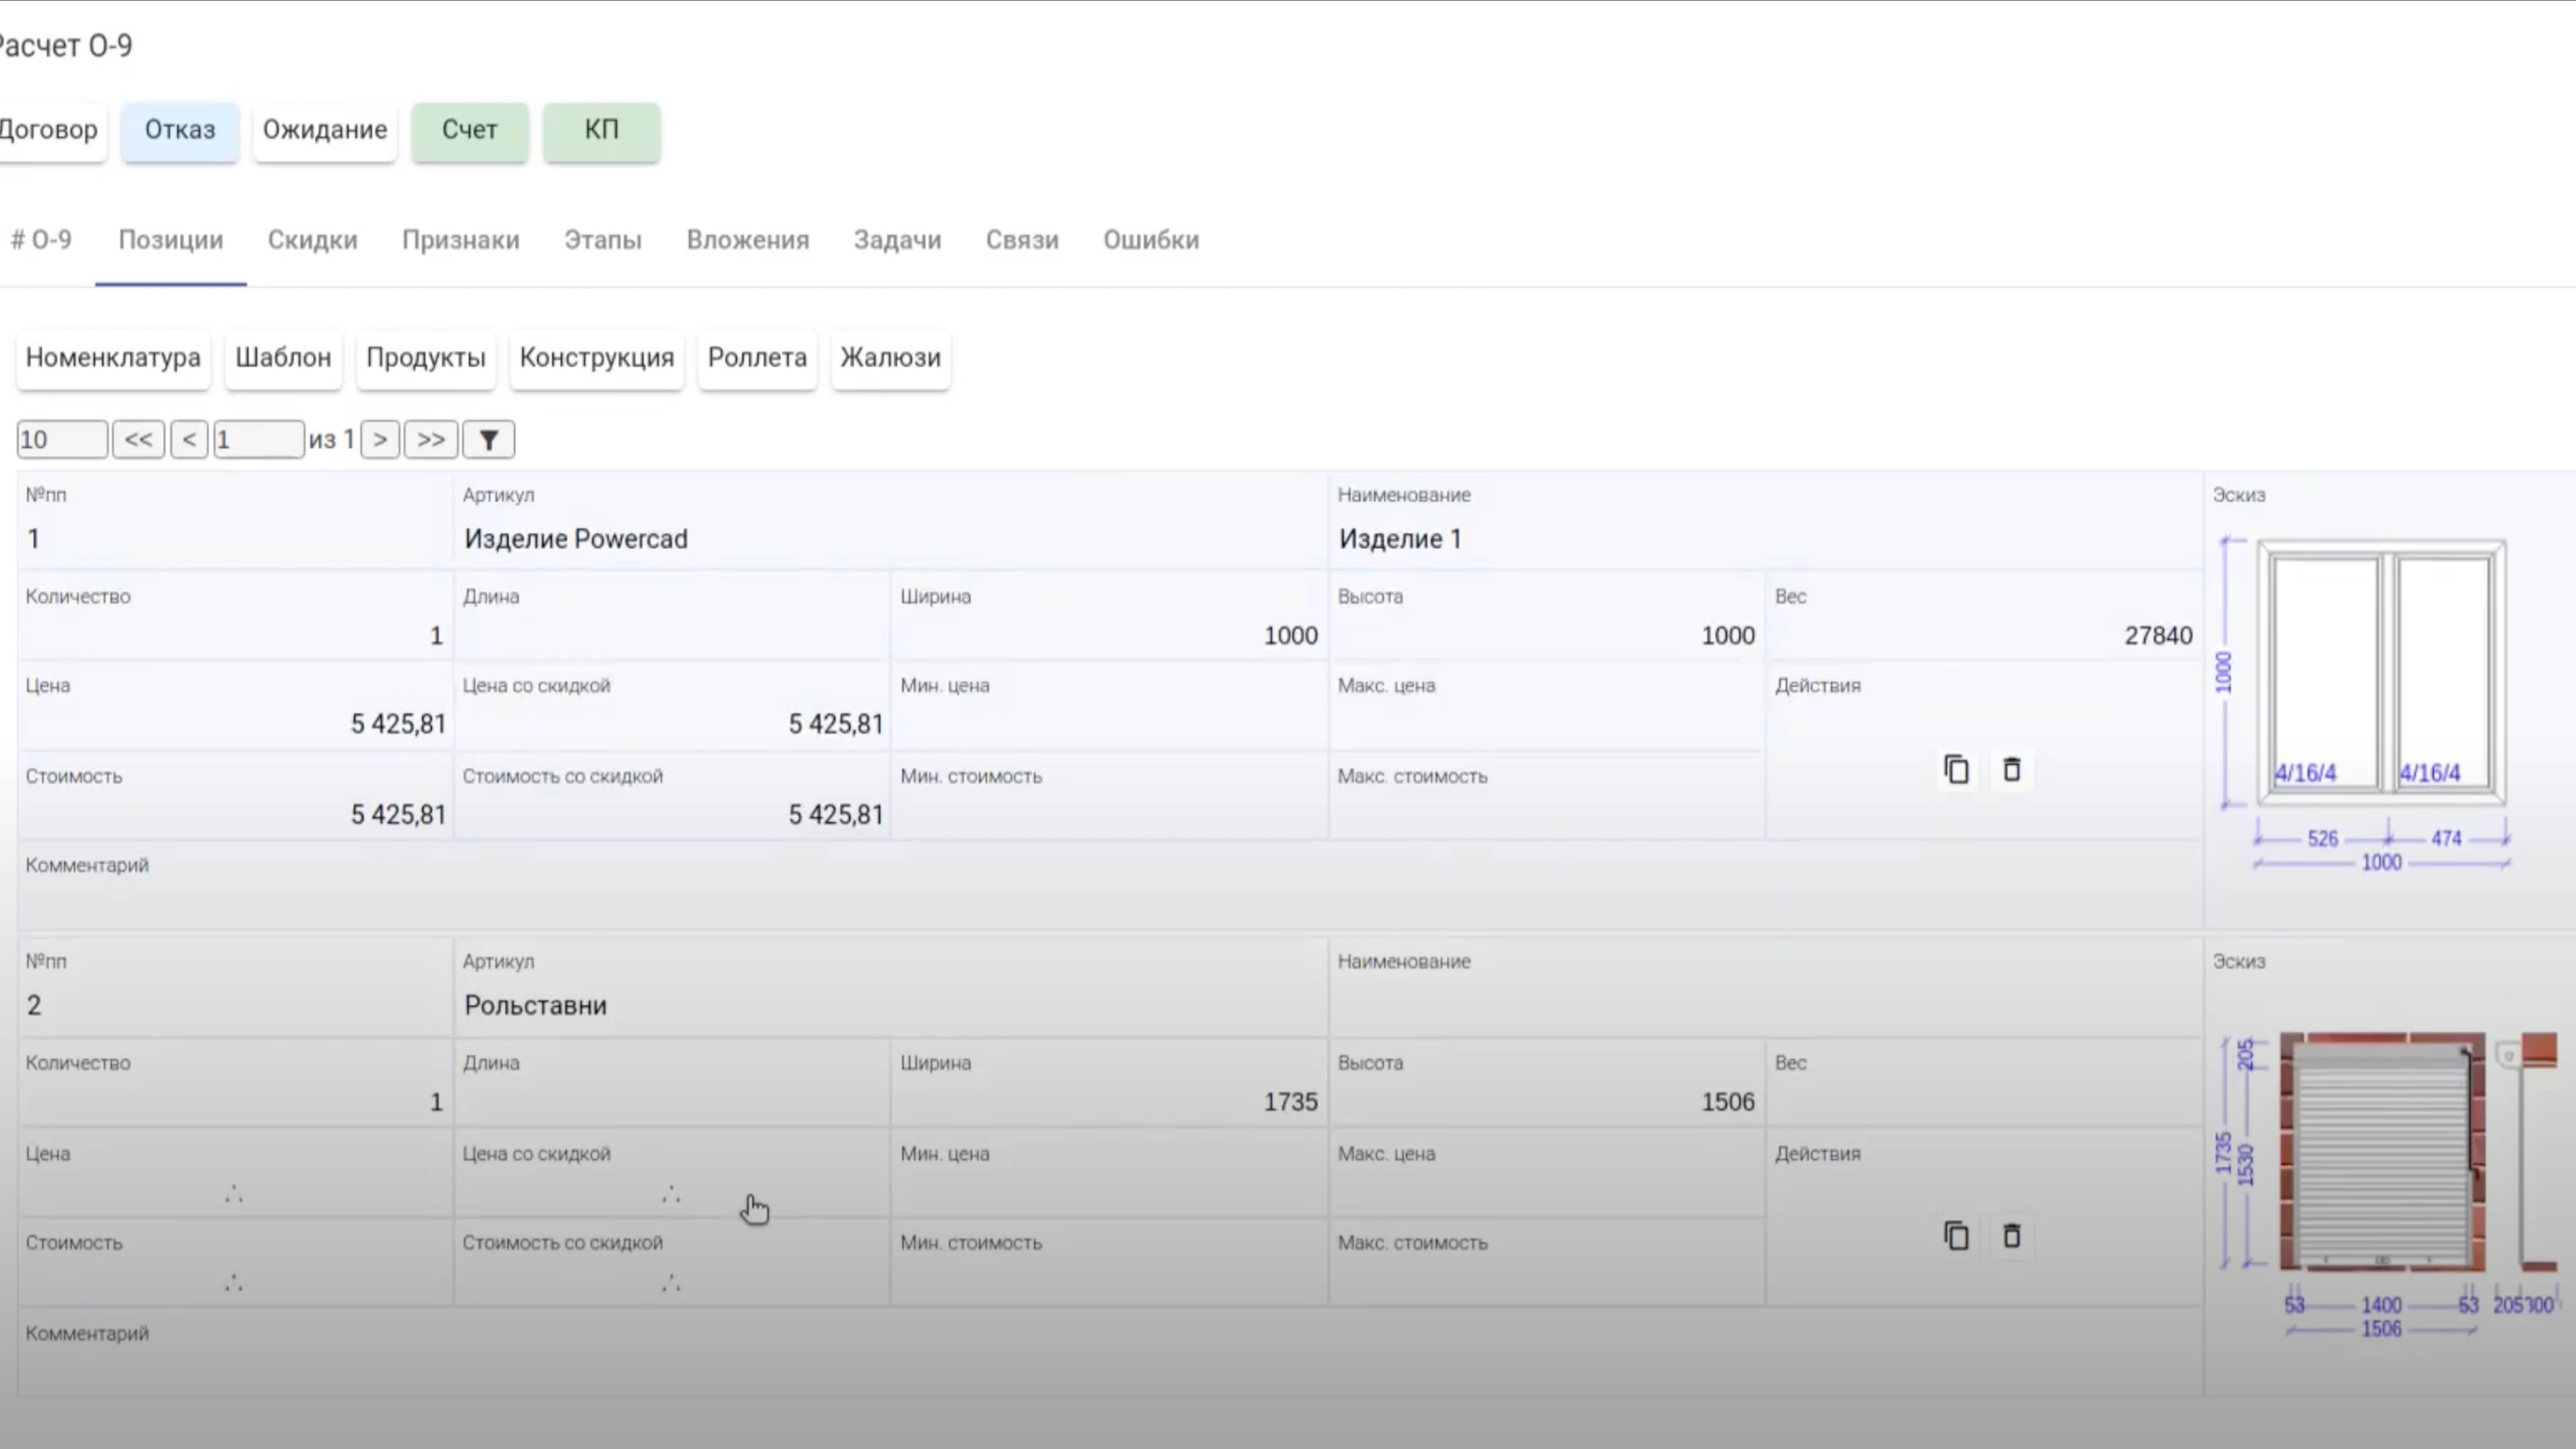Go to first page with << button
The image size is (2576, 1449).
[x=138, y=440]
